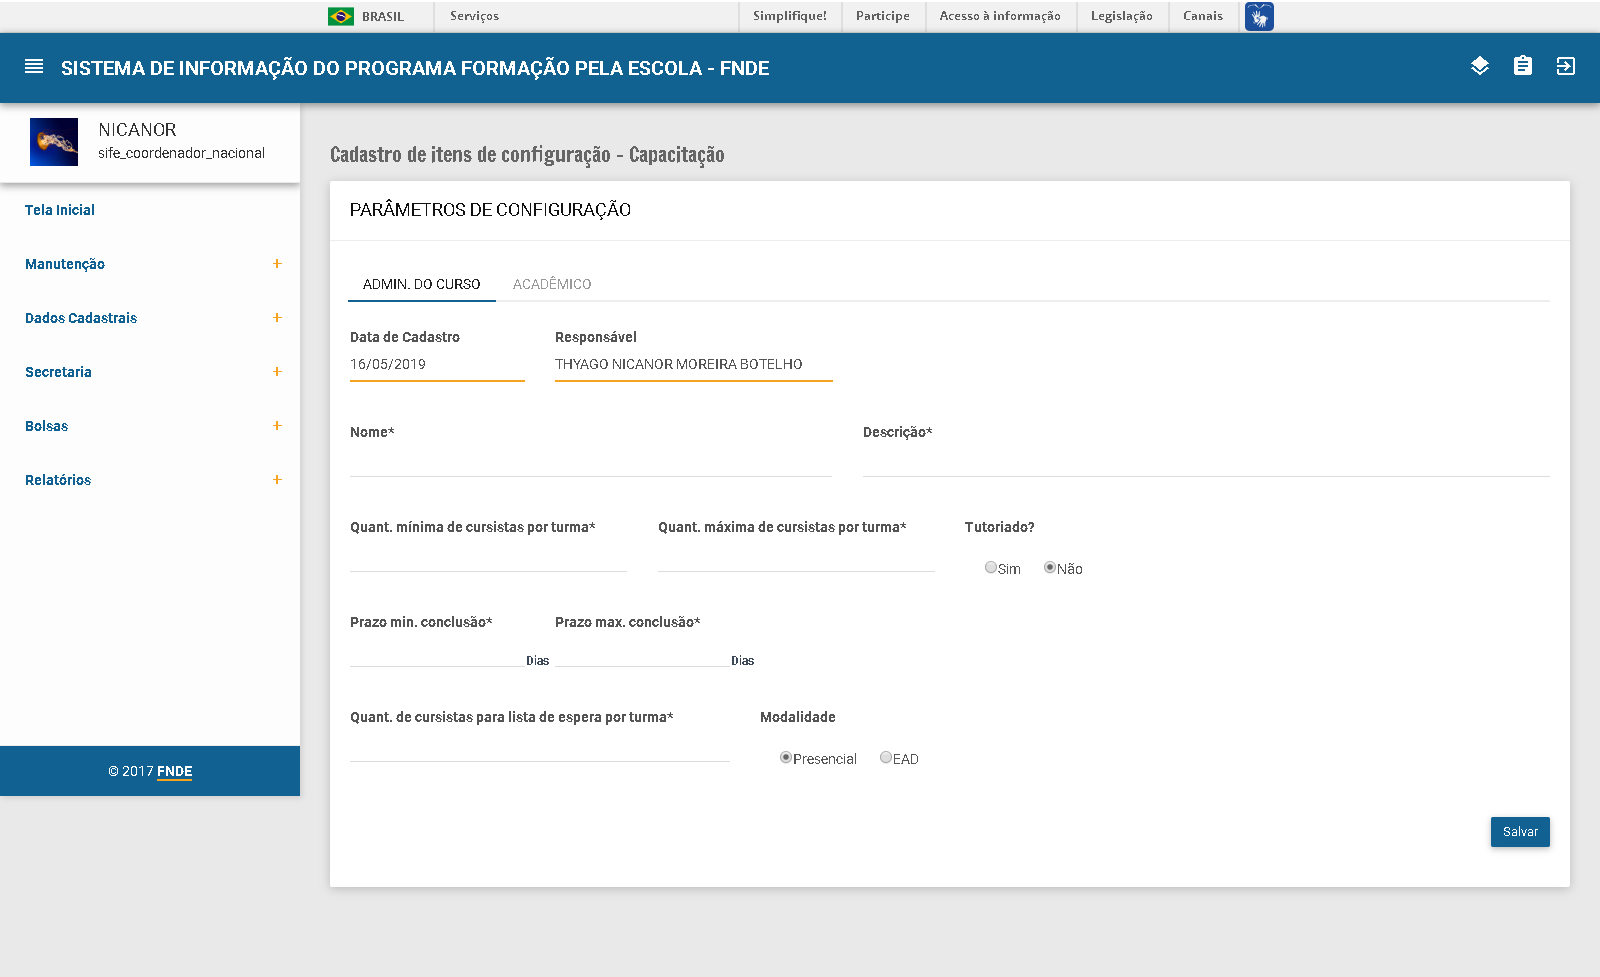The width and height of the screenshot is (1600, 977).
Task: Expand the Bolsas sidebar section
Action: 277,426
